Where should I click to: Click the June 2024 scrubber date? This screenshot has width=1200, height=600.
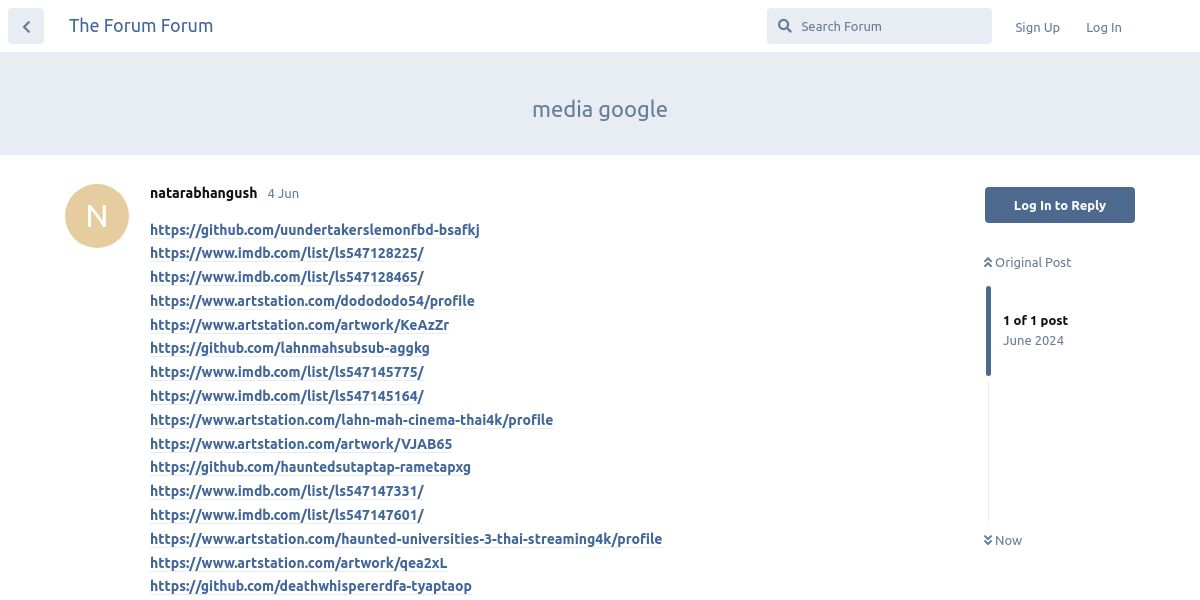click(1033, 340)
